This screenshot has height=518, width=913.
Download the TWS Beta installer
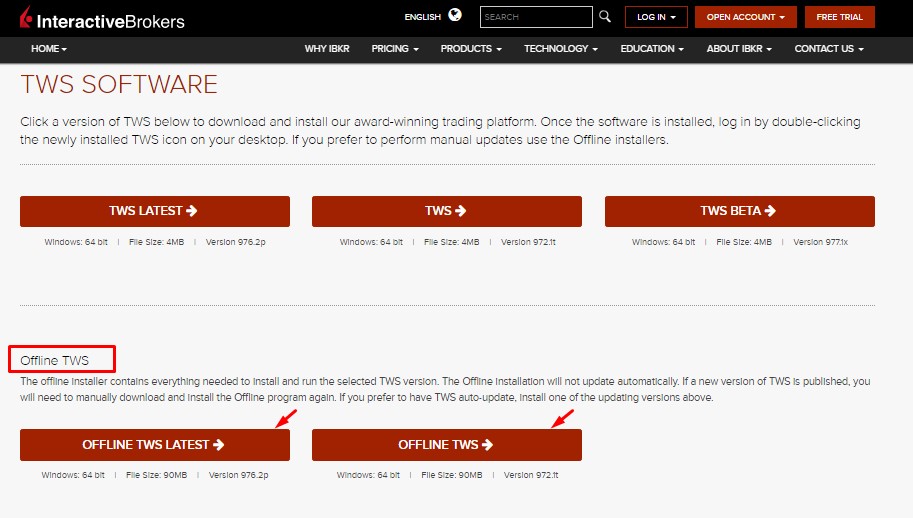(x=739, y=211)
